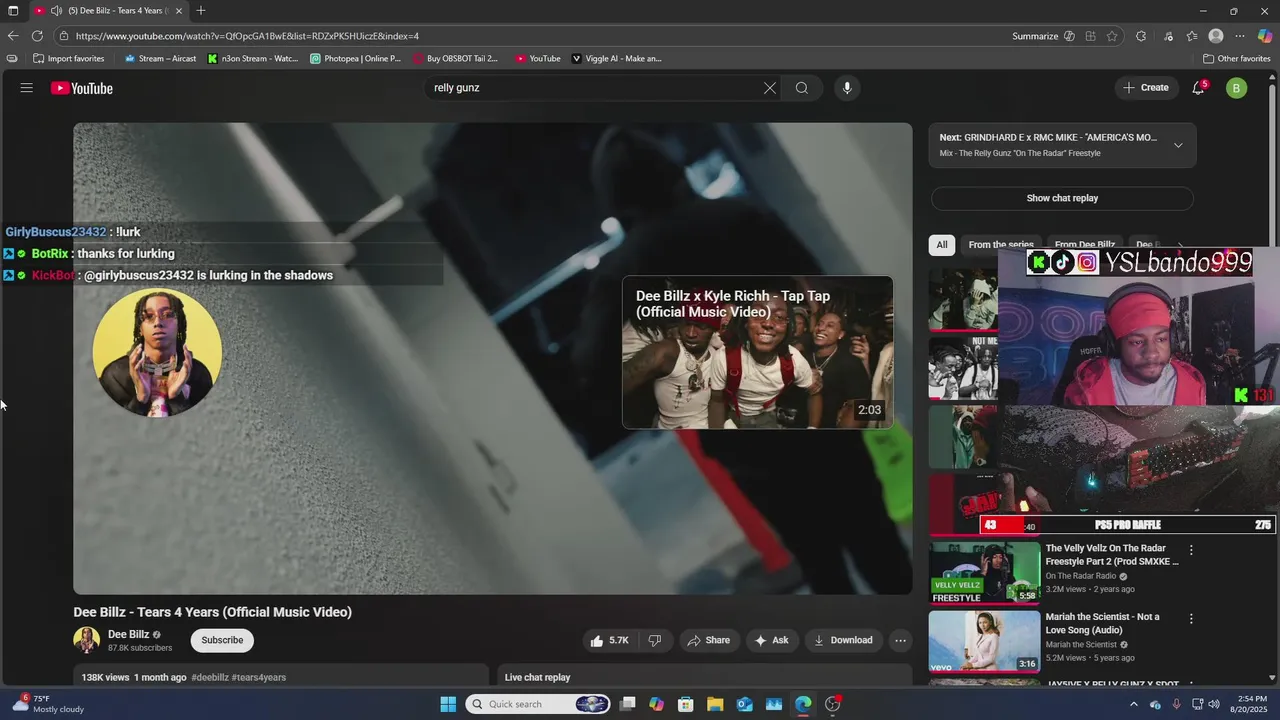Open the YouTube guide hamburger menu
Viewport: 1280px width, 720px height.
pos(27,88)
